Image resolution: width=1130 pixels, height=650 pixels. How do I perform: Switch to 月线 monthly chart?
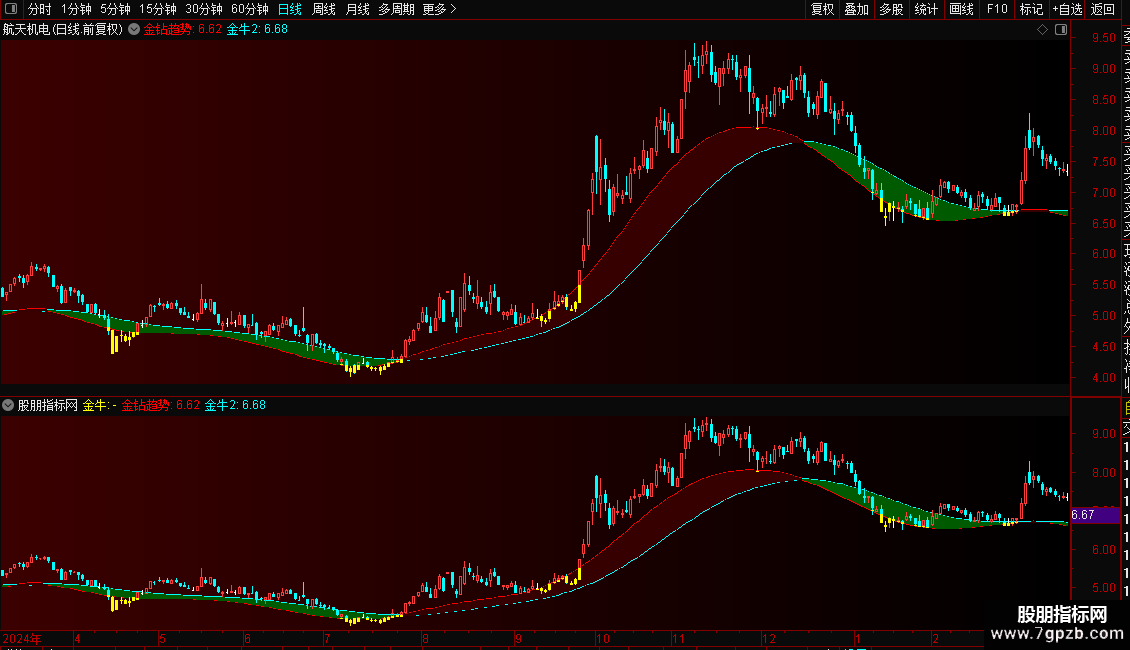coord(357,9)
